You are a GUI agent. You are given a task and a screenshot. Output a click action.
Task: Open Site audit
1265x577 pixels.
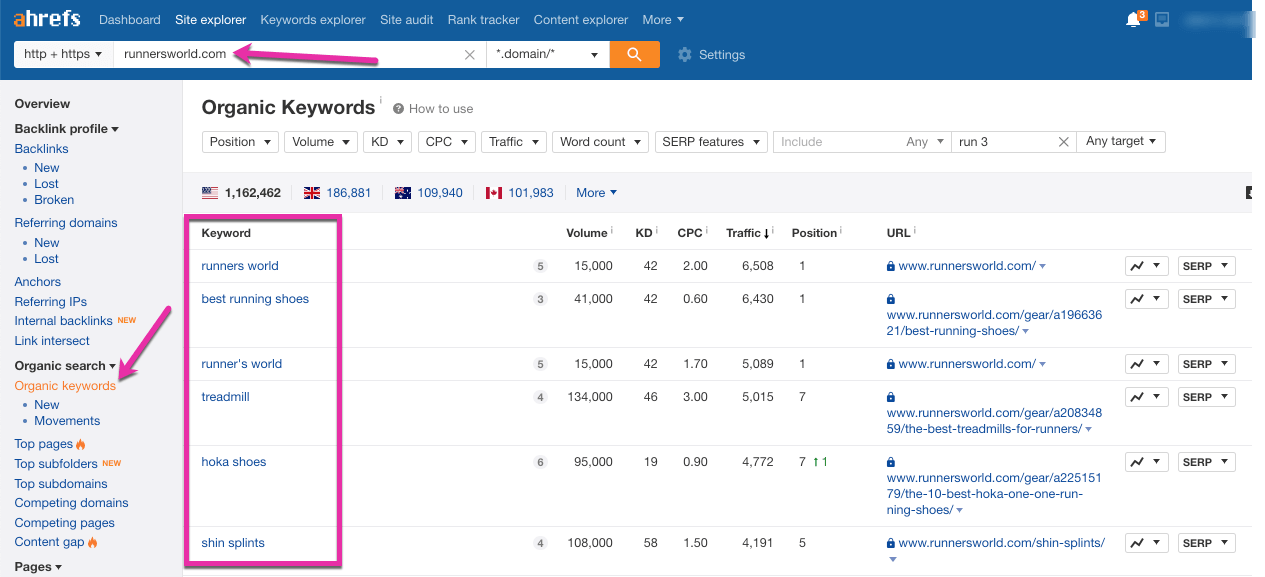(407, 20)
